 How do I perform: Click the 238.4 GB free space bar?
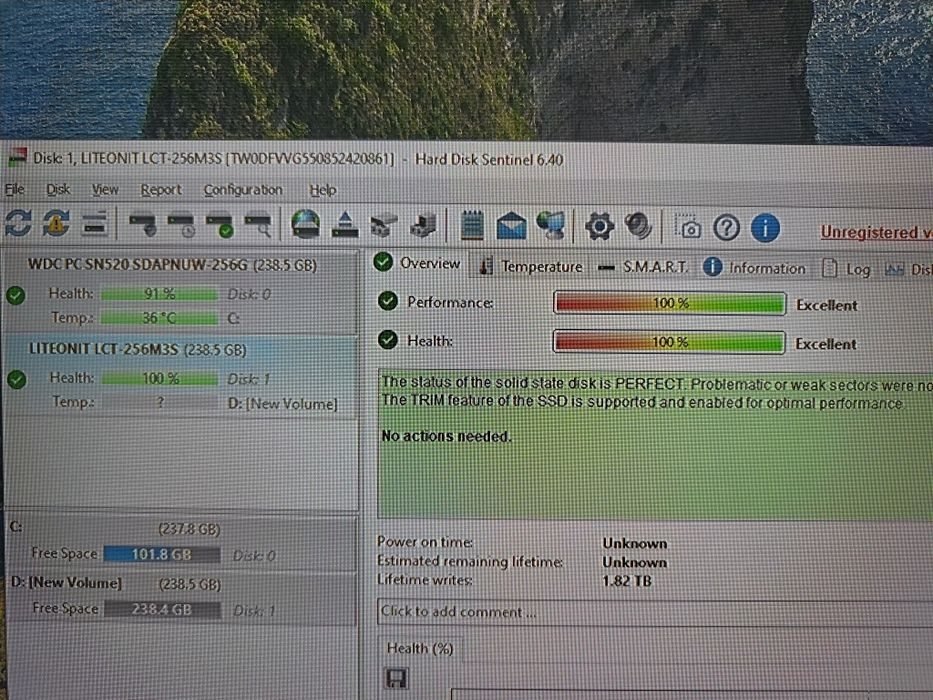[x=162, y=610]
